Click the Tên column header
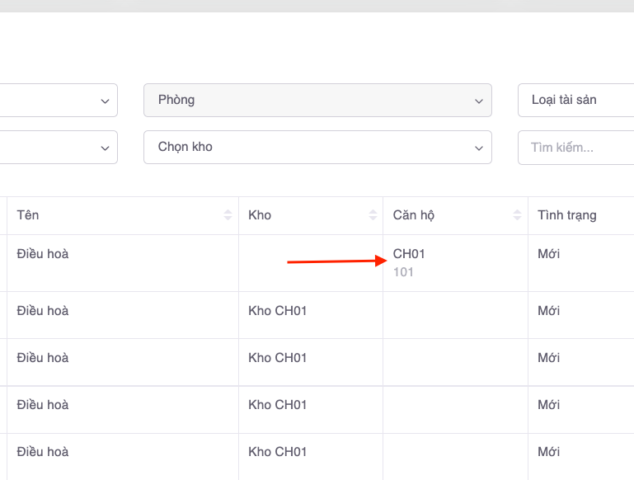634x480 pixels. (x=29, y=216)
